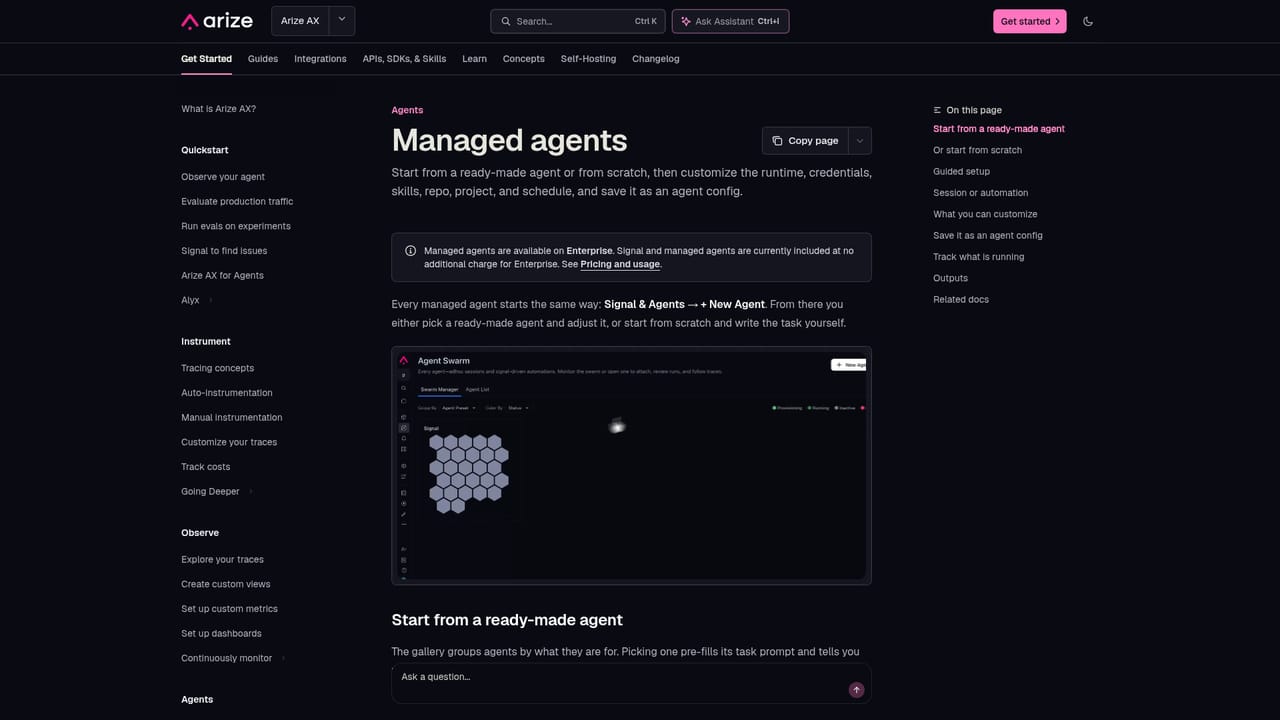Screen dimensions: 1280x720
Task: Open the Integrations tab
Action: click(320, 59)
